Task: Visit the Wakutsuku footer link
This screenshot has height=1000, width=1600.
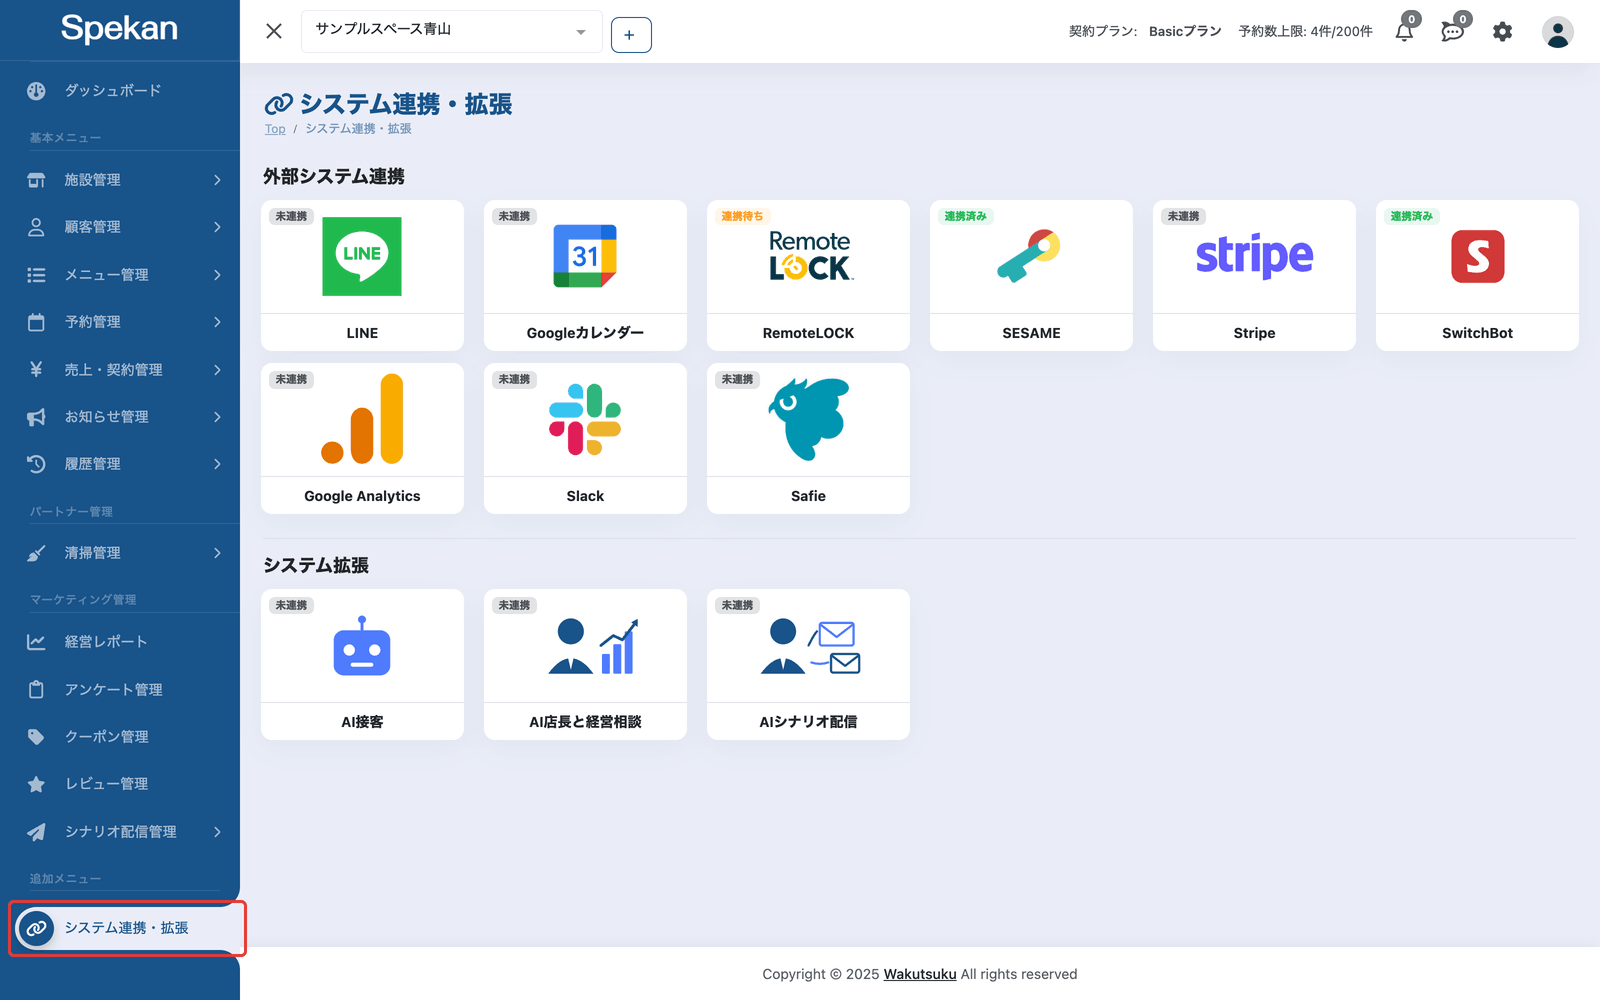Action: [x=920, y=974]
